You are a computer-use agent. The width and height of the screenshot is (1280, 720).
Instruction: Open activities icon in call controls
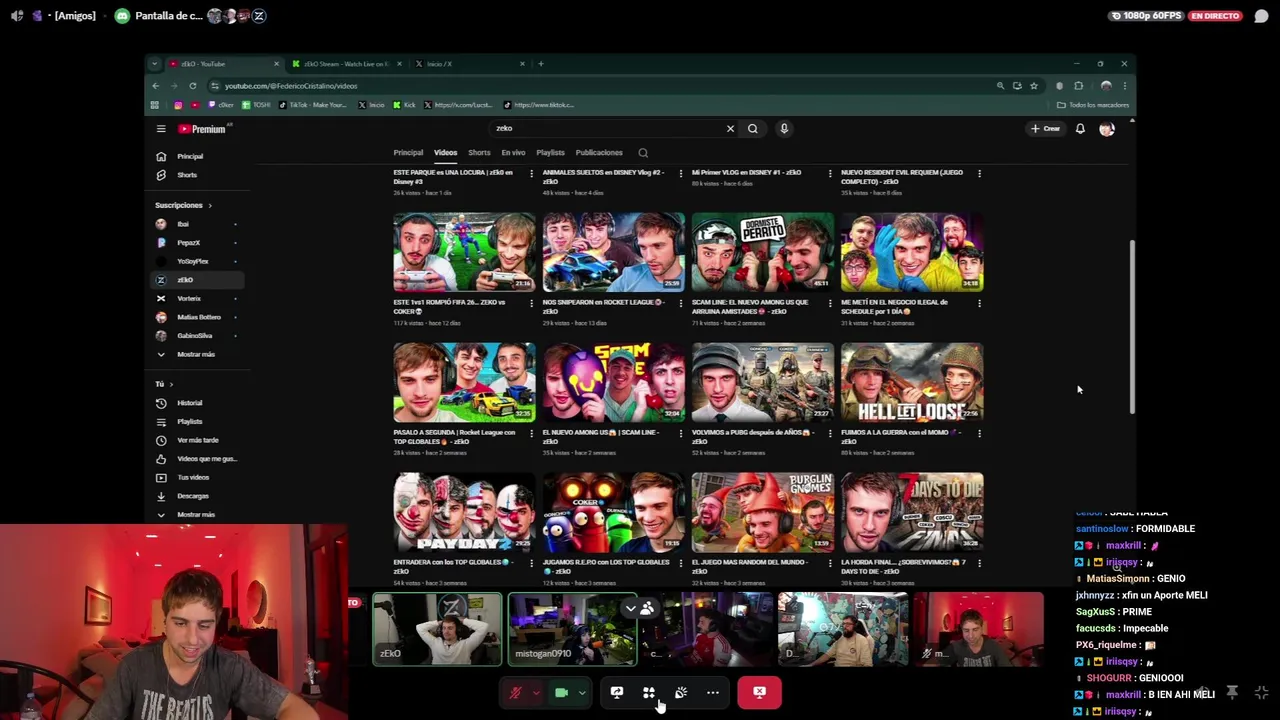click(649, 692)
